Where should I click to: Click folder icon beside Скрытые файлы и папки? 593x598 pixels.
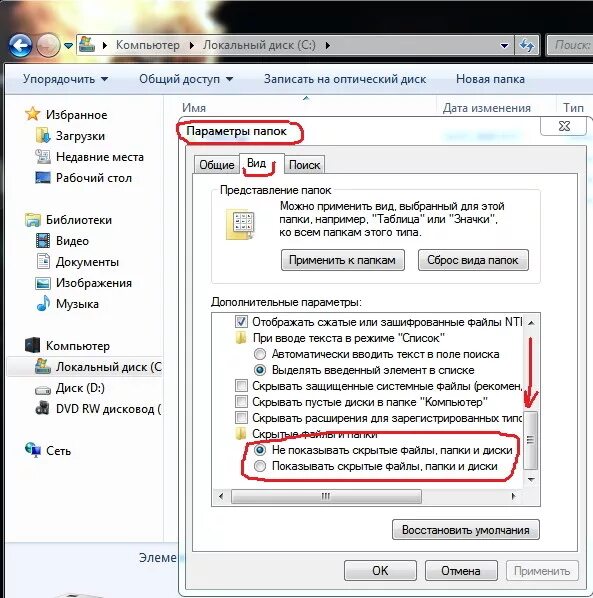tap(241, 434)
